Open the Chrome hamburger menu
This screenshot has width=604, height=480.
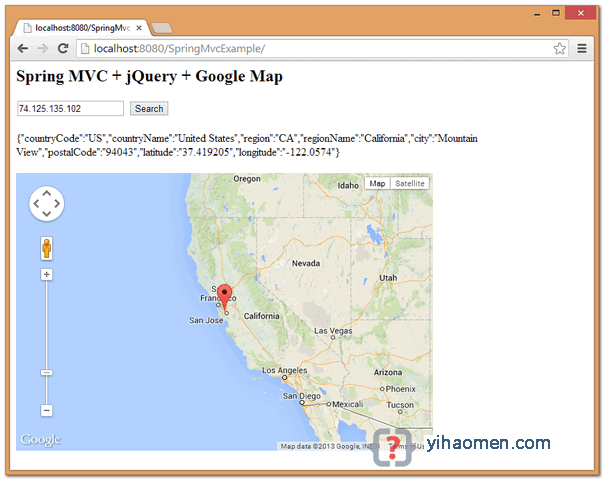click(582, 49)
